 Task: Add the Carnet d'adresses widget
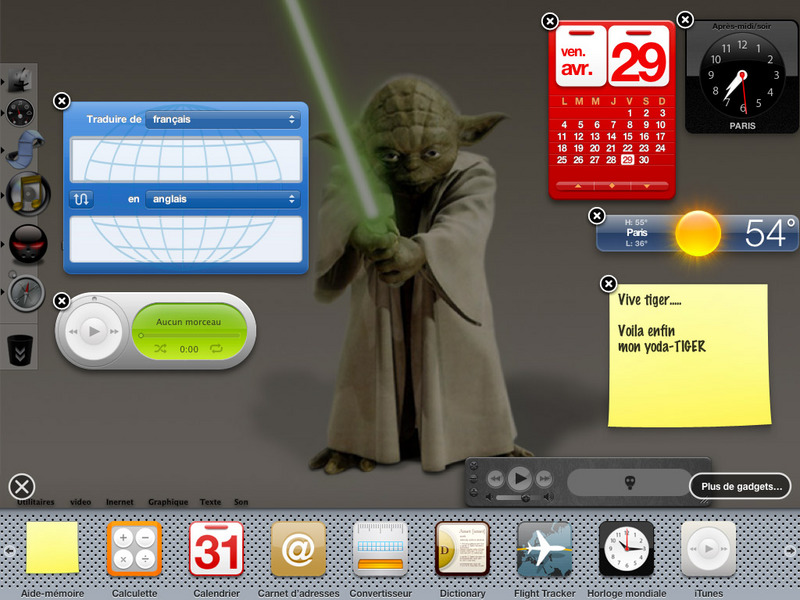point(298,548)
